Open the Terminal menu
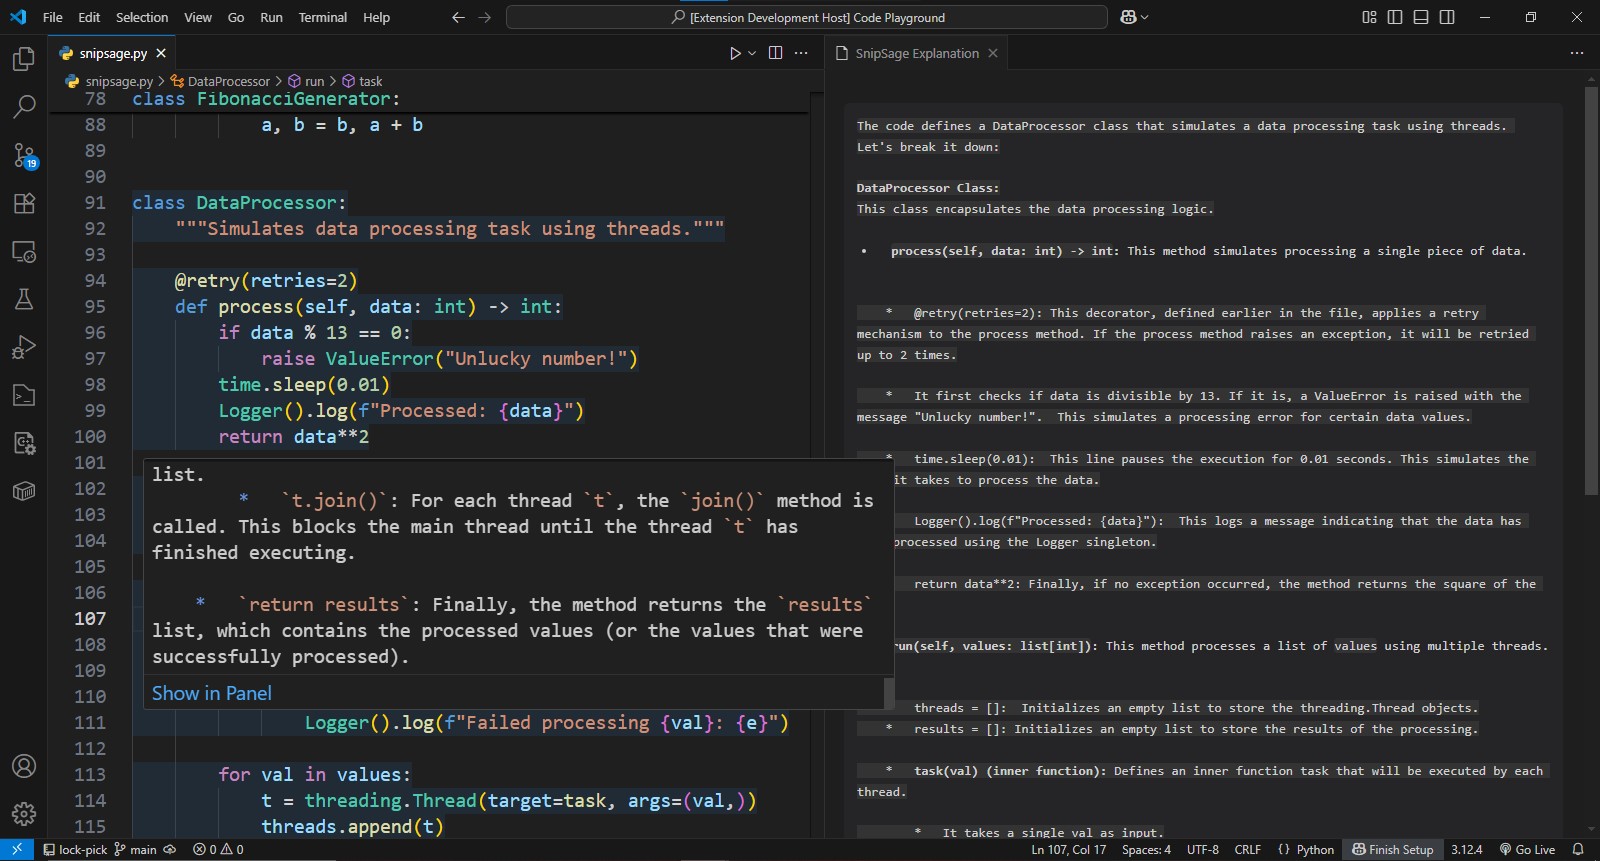The height and width of the screenshot is (861, 1600). tap(322, 17)
